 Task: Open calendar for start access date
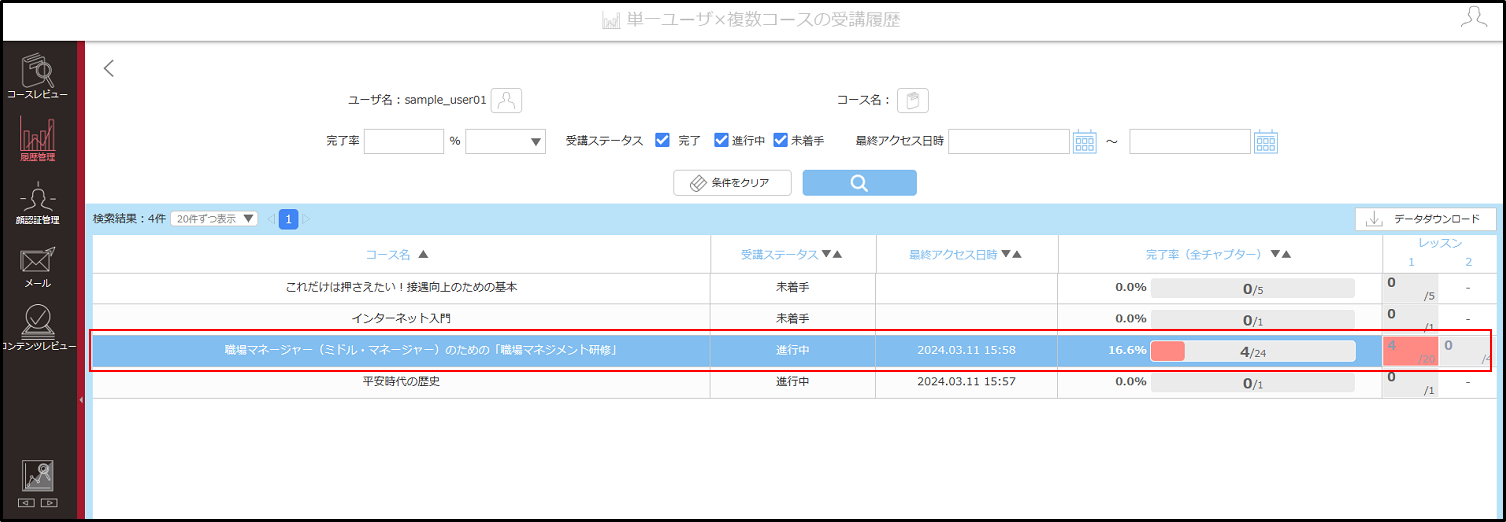tap(1085, 142)
